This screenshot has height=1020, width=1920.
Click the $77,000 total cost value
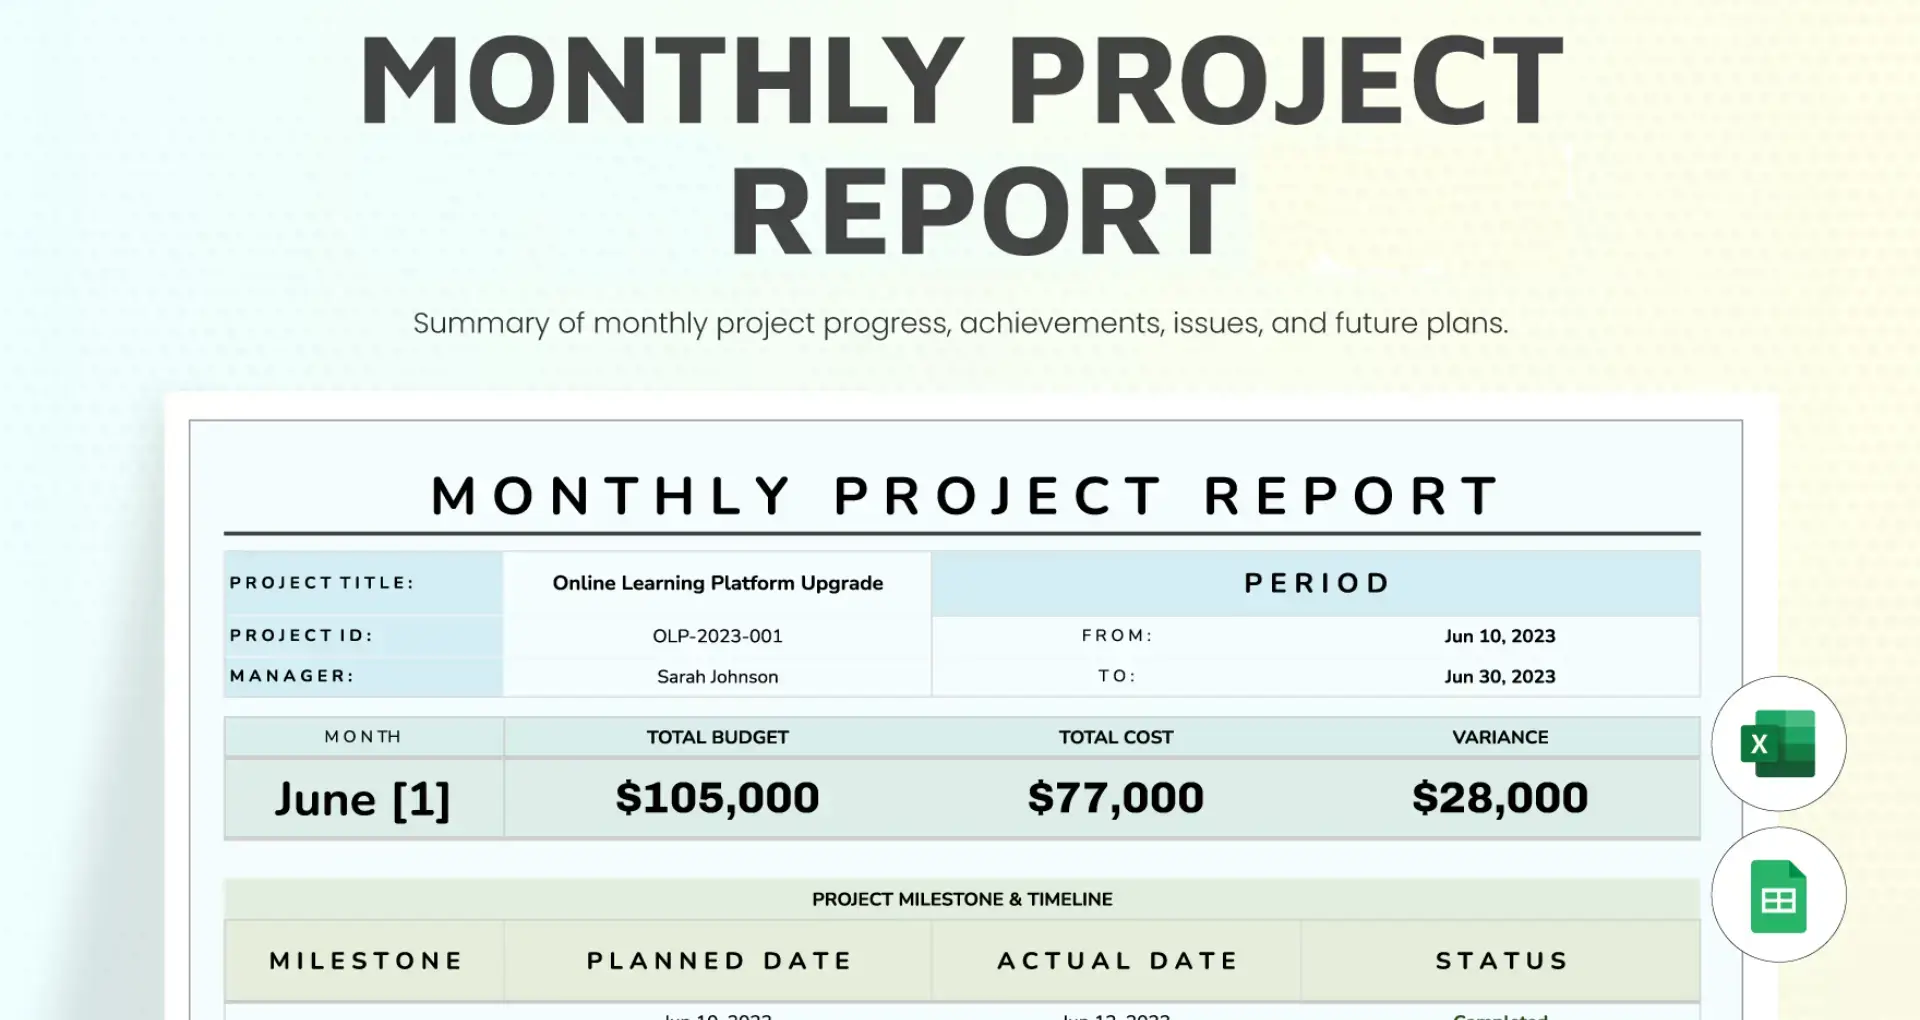pos(1115,798)
